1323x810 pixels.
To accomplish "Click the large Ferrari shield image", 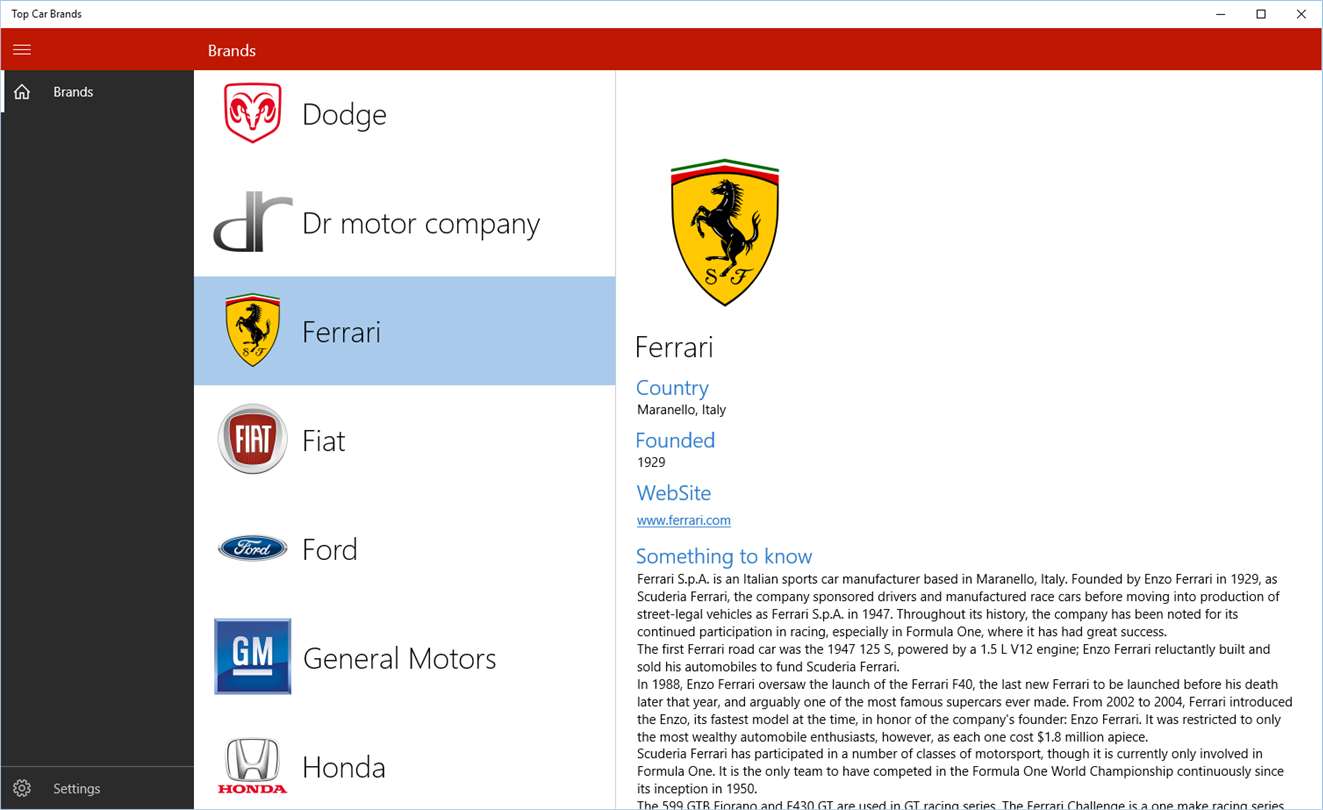I will [725, 233].
